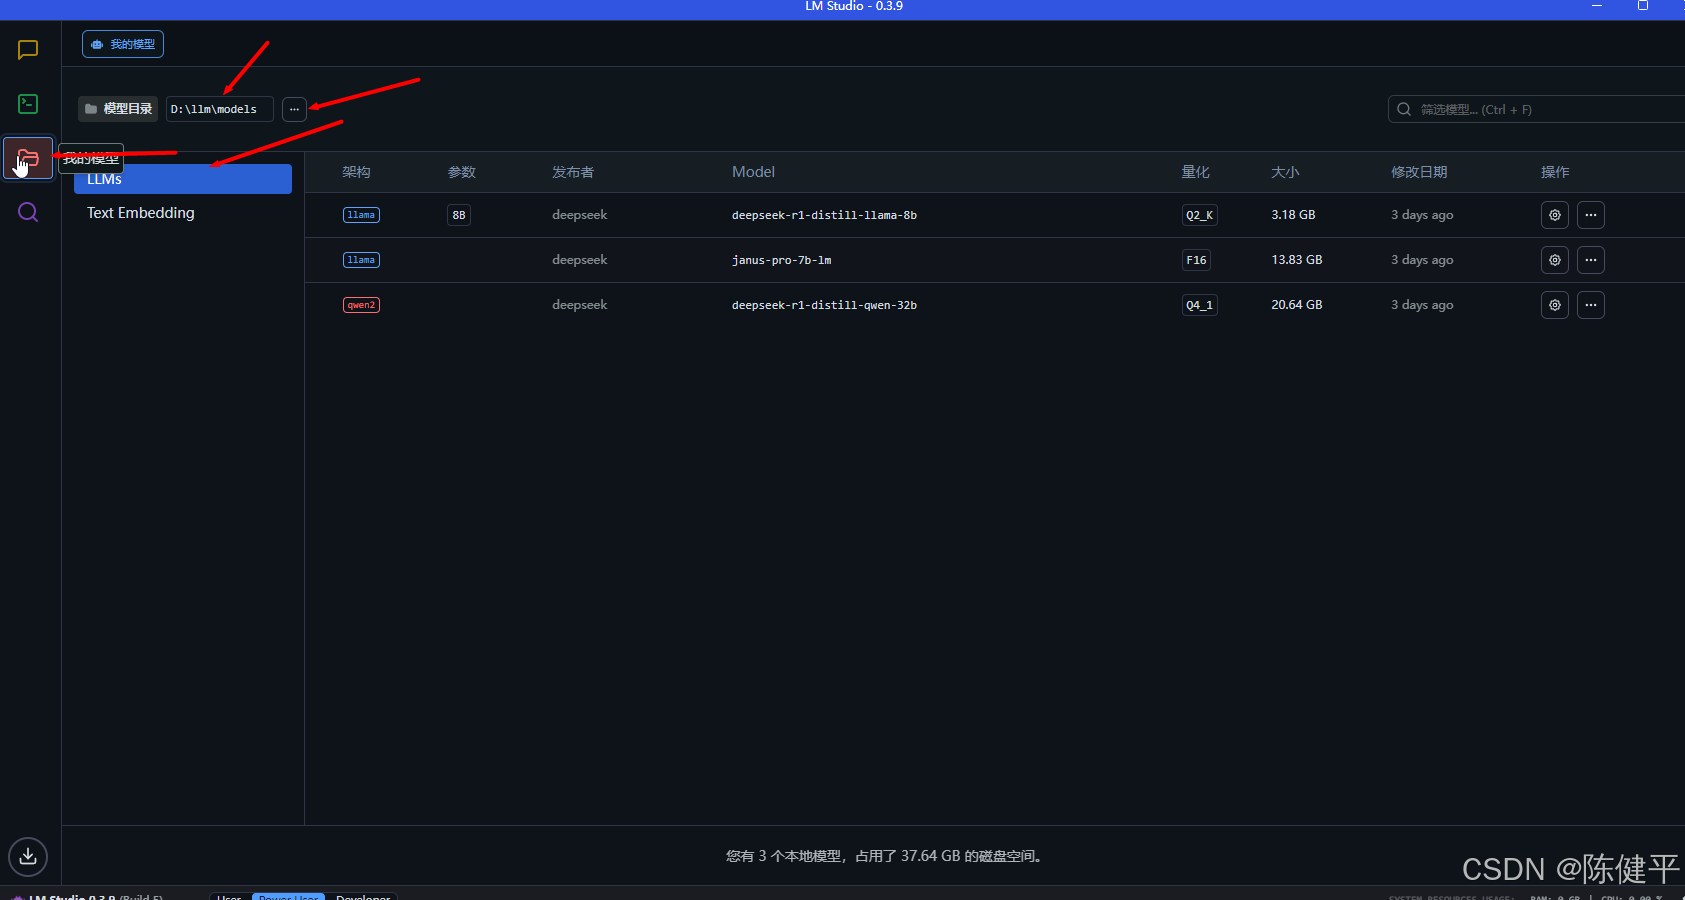Click the disk usage summary text

click(886, 856)
